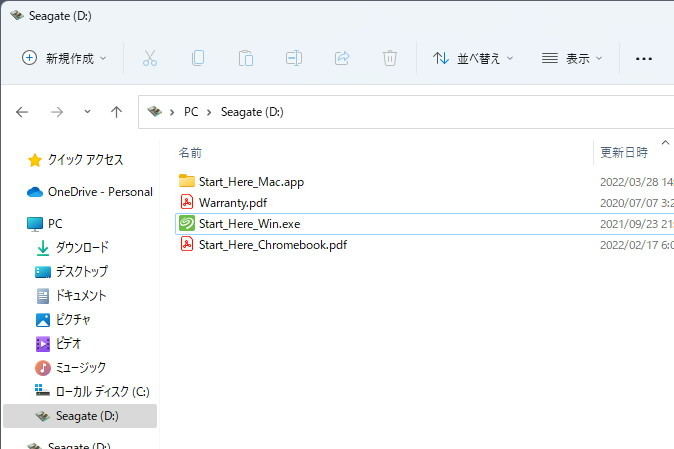Open the 表示 view dropdown

(572, 58)
